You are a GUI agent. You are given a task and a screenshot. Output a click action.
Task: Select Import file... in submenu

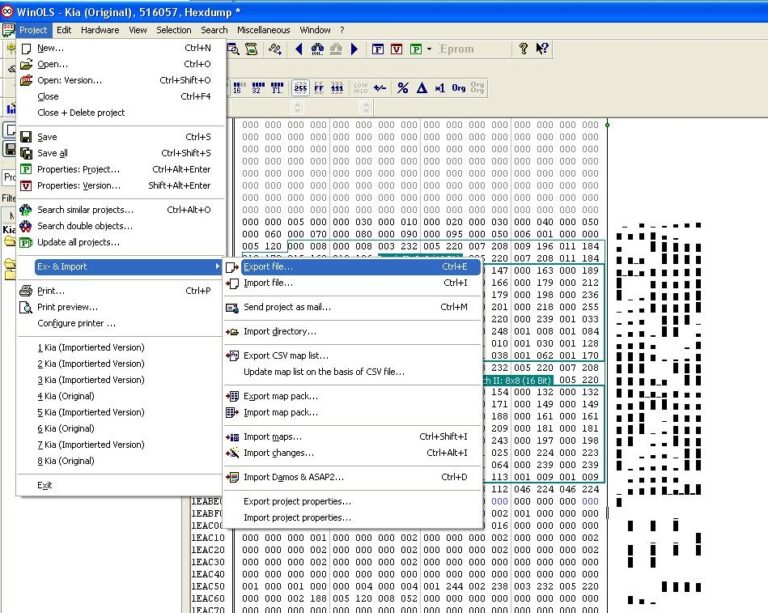click(x=353, y=283)
